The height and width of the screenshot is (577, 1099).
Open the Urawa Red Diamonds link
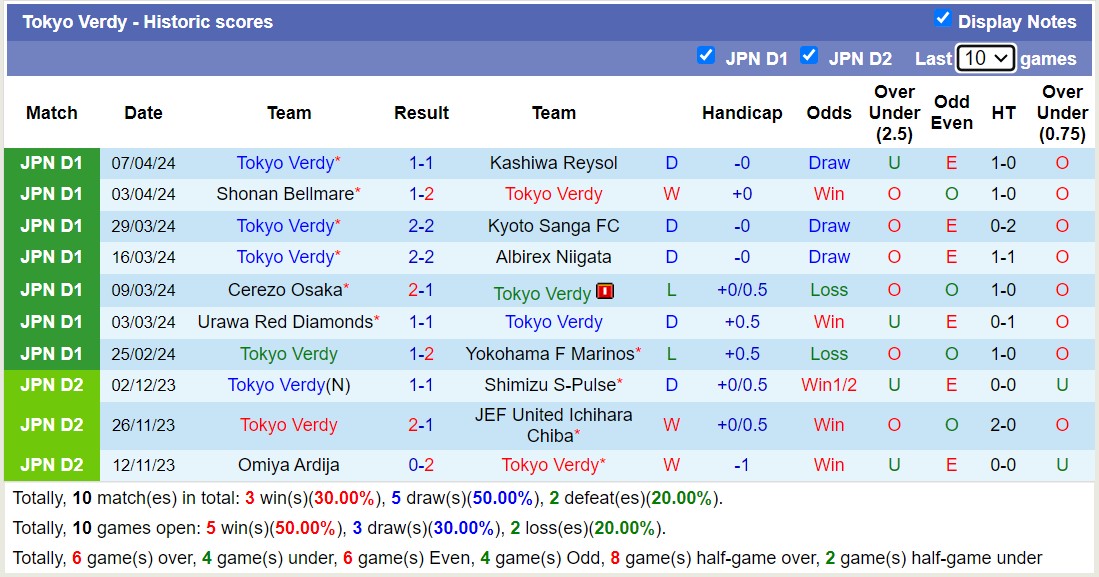285,322
